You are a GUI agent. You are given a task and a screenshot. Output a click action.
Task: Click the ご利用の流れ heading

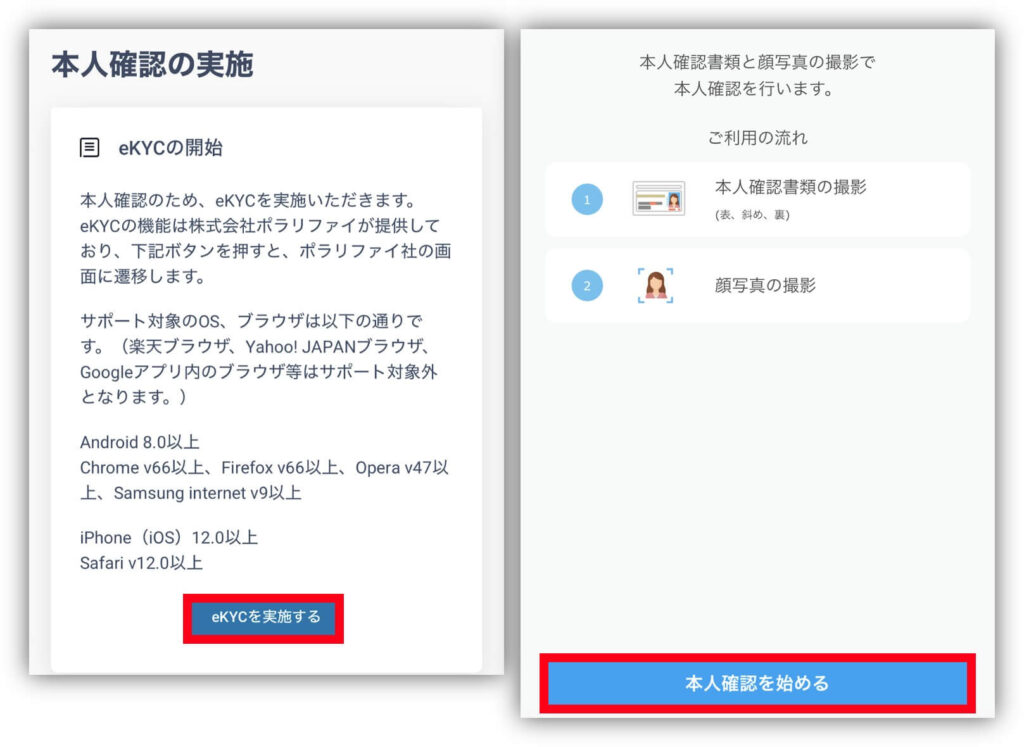point(758,138)
